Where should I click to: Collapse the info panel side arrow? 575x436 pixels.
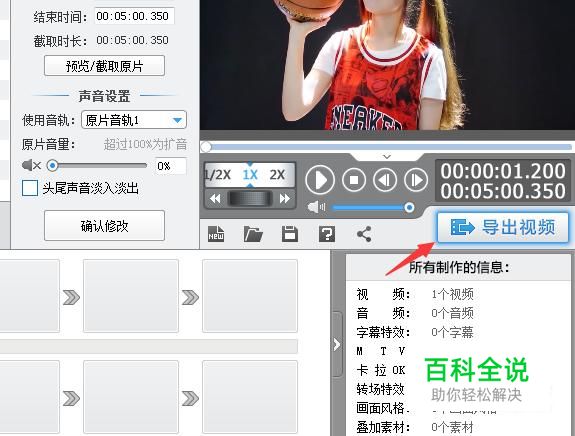click(x=337, y=344)
